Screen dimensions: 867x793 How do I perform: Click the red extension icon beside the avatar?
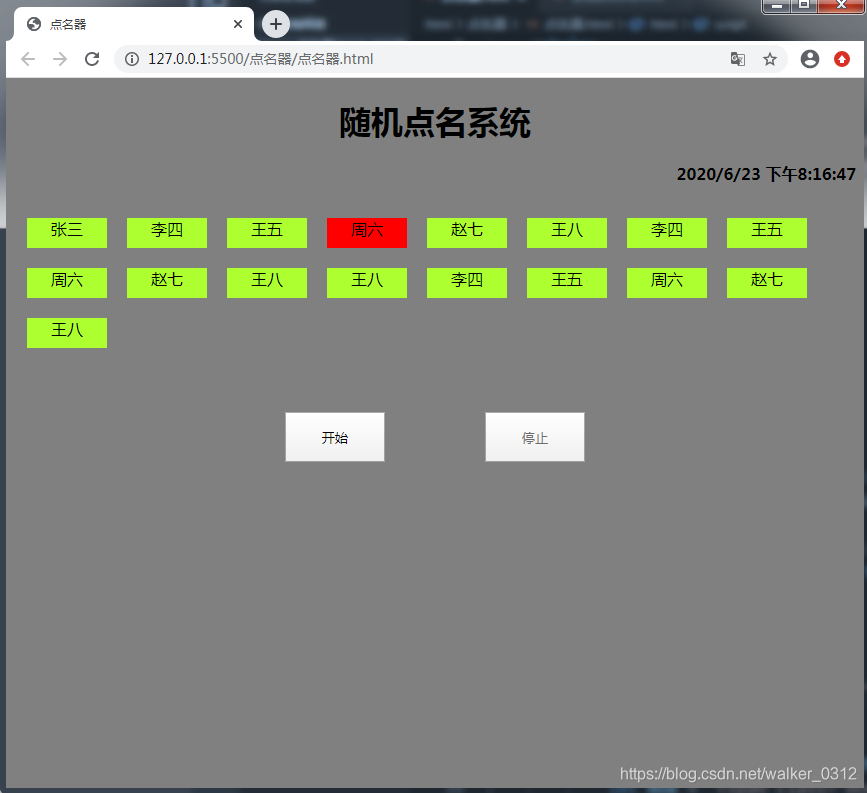click(x=843, y=59)
